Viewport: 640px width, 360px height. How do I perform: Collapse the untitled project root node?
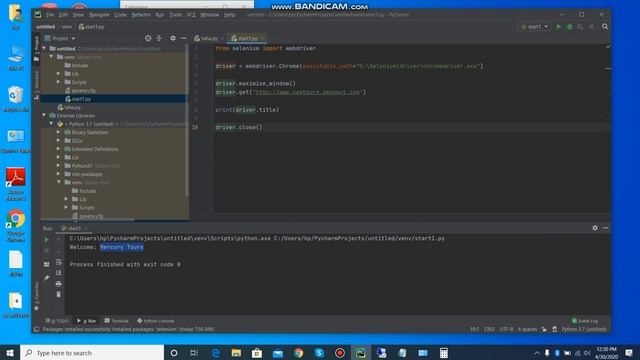click(44, 49)
